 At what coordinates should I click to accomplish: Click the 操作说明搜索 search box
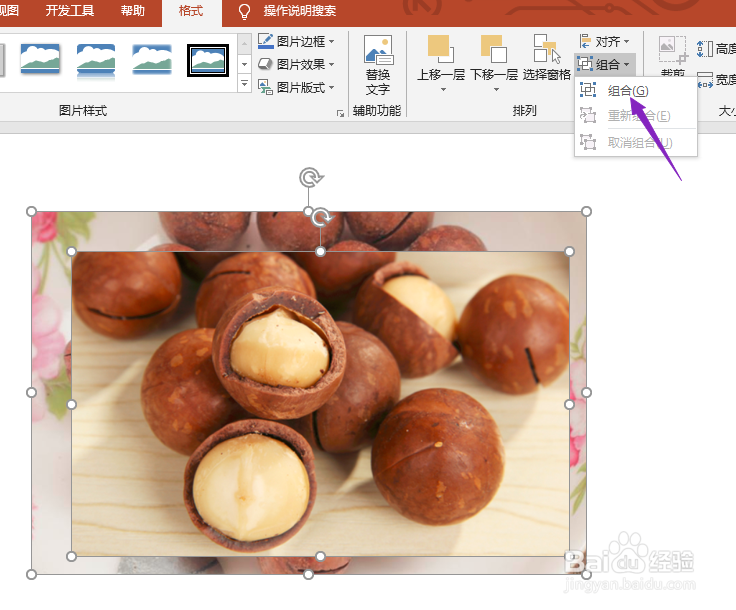(x=299, y=10)
